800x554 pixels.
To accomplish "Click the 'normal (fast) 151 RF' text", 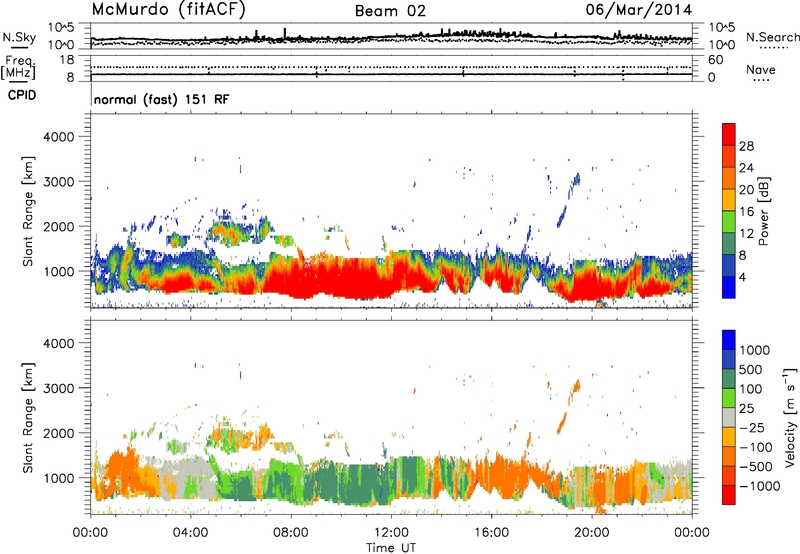I will (161, 99).
